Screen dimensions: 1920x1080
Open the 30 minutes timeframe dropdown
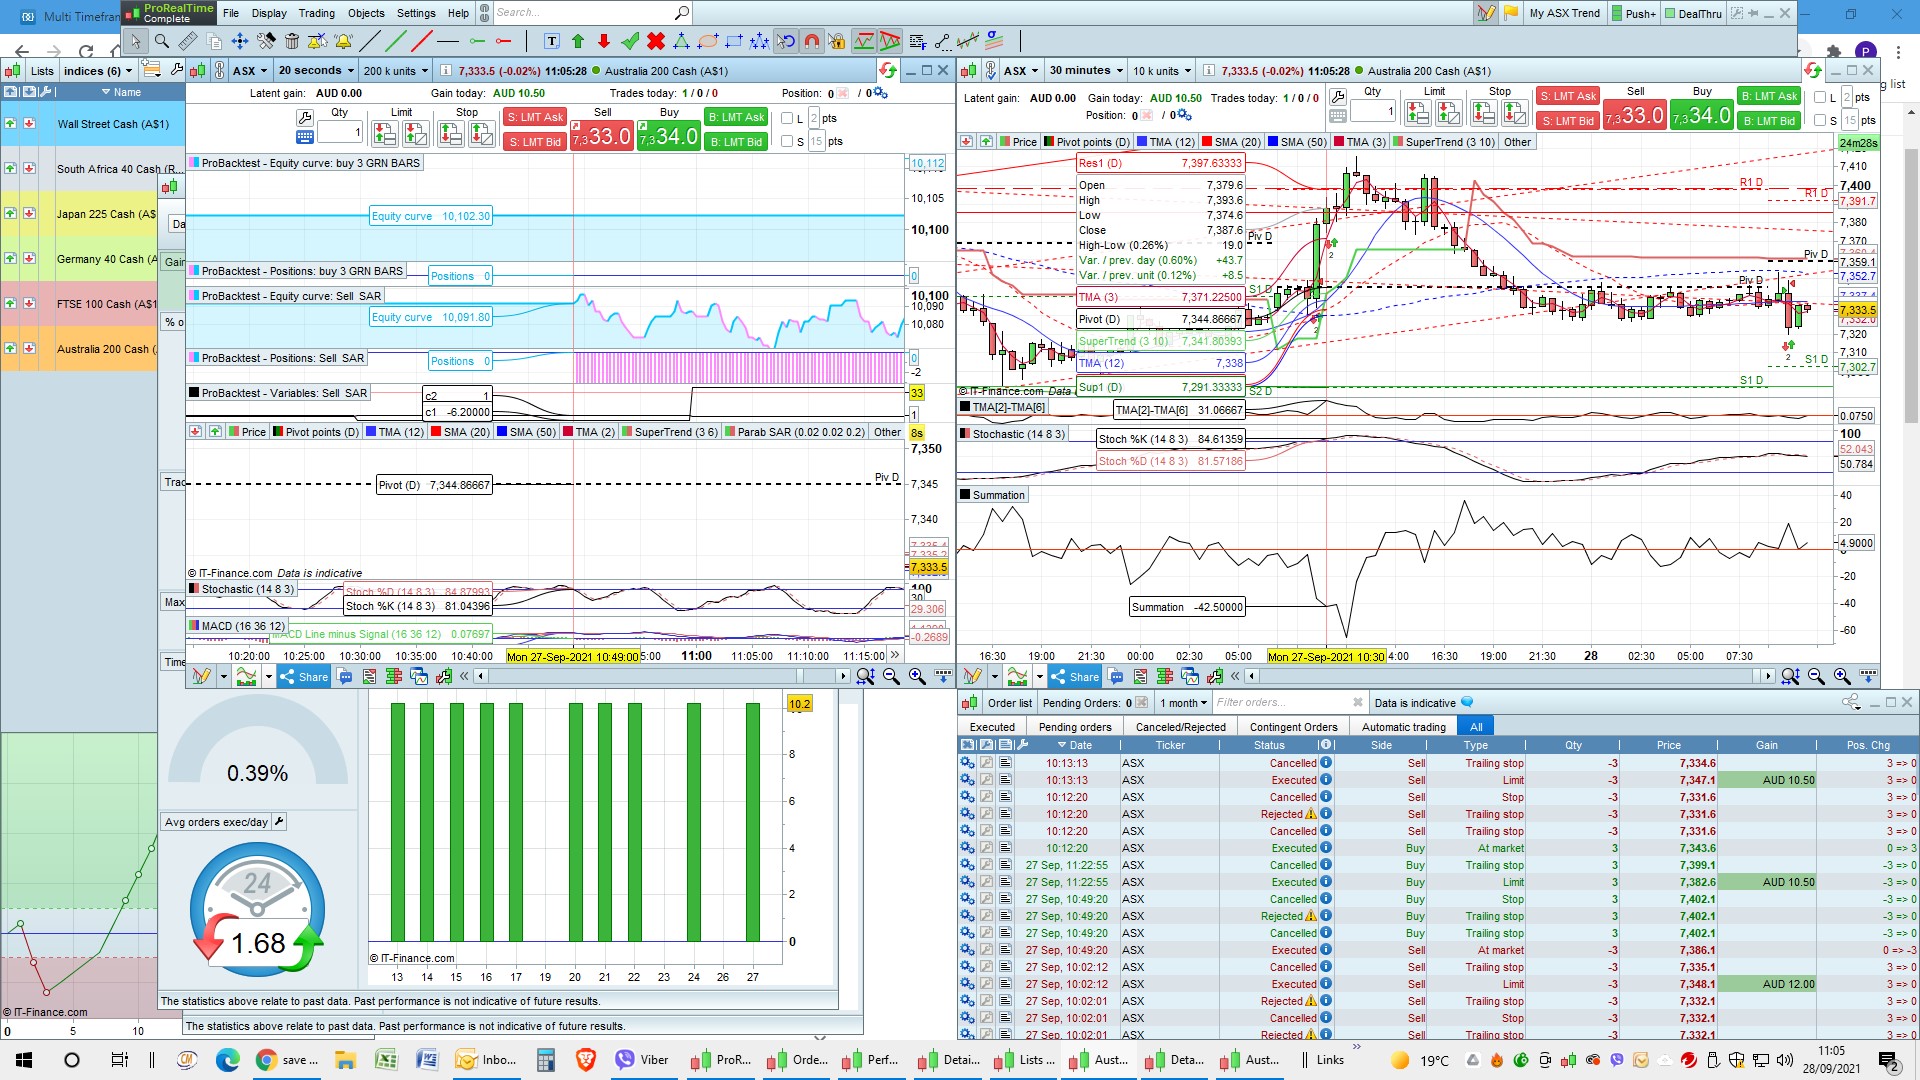1086,71
